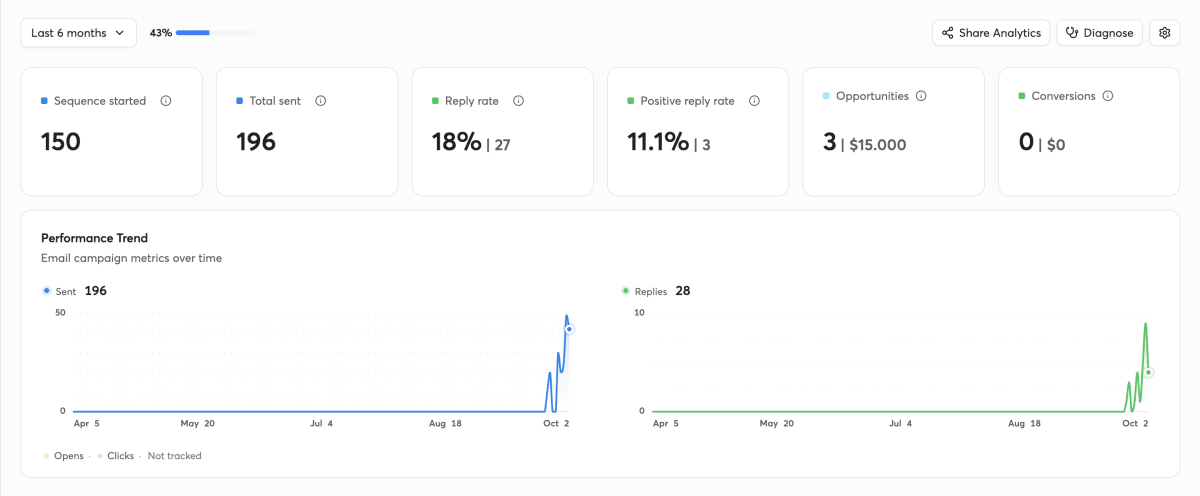The image size is (1200, 496).
Task: Click the Sent chart end data point
Action: tap(569, 329)
